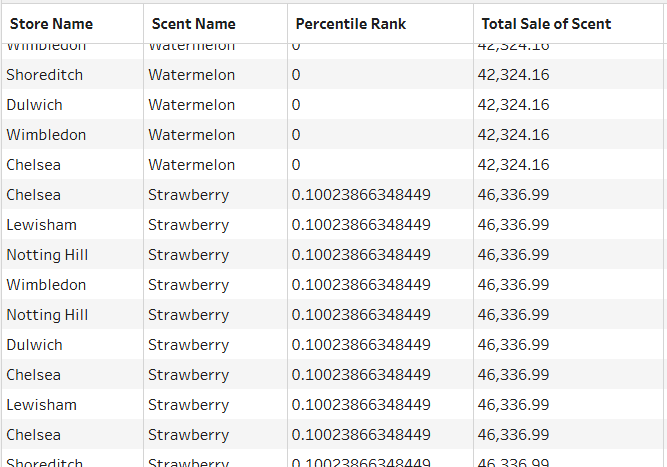This screenshot has width=667, height=467.
Task: Select the Percentile Rank column header
Action: click(x=351, y=24)
